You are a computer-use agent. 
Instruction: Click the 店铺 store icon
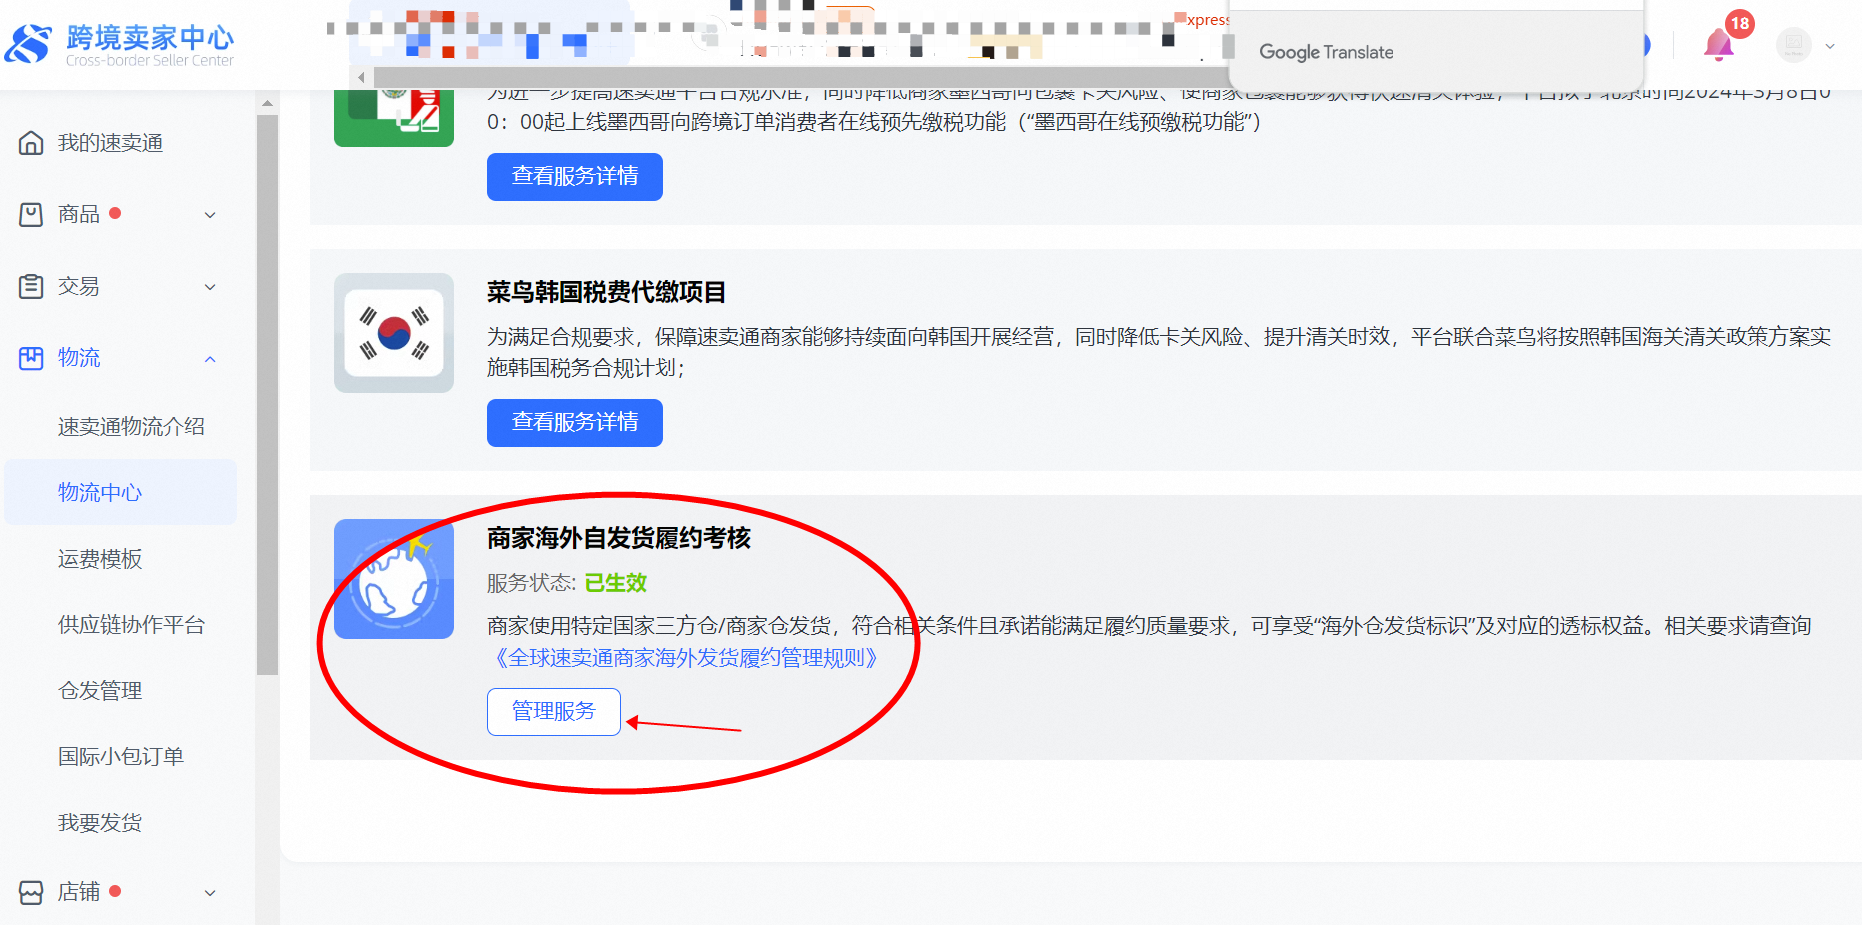(x=31, y=892)
